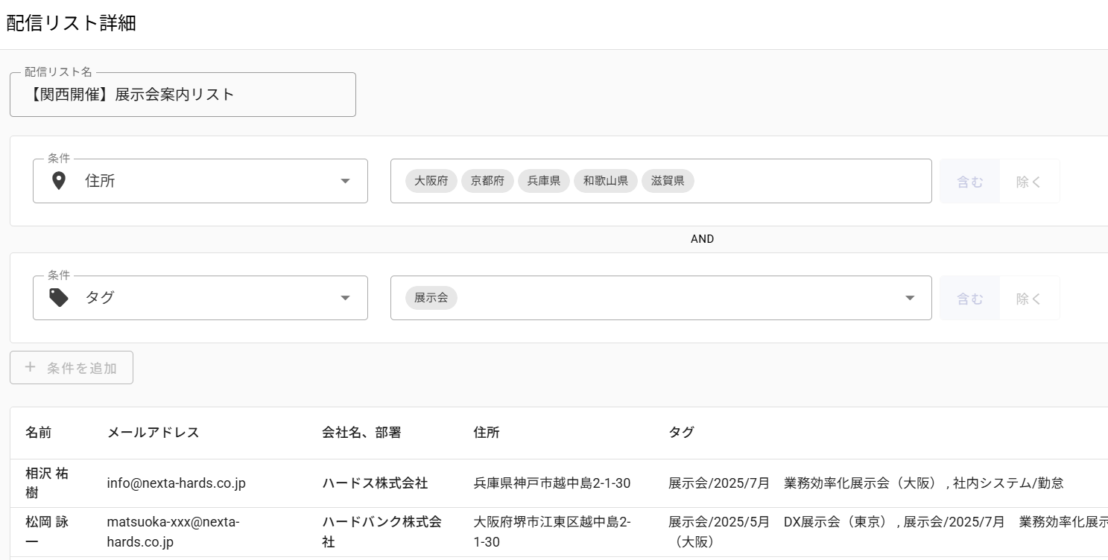
Task: Click the tag icon in tag condition
Action: (x=59, y=297)
